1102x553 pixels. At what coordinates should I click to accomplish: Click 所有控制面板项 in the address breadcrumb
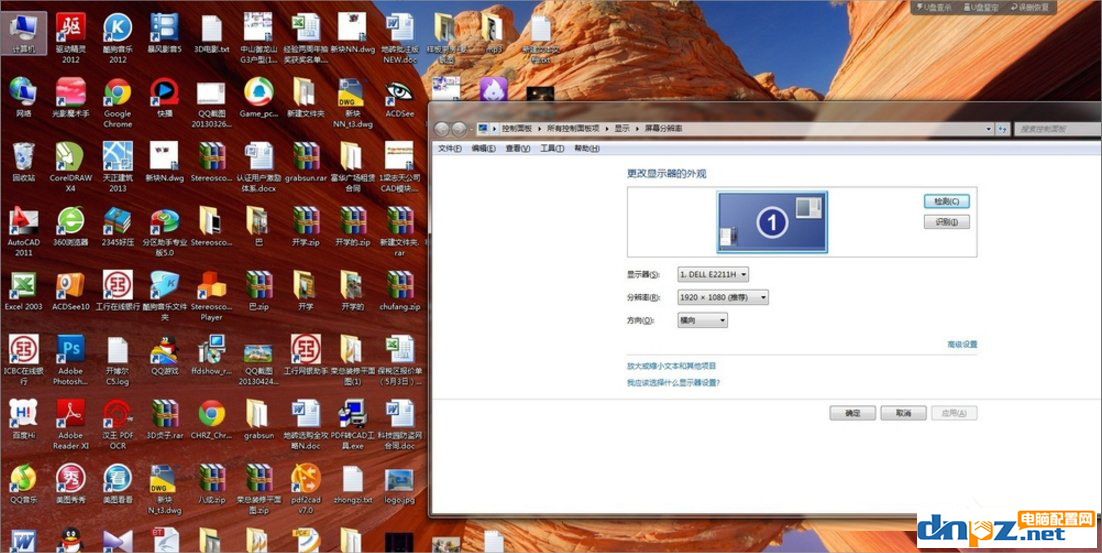point(573,129)
